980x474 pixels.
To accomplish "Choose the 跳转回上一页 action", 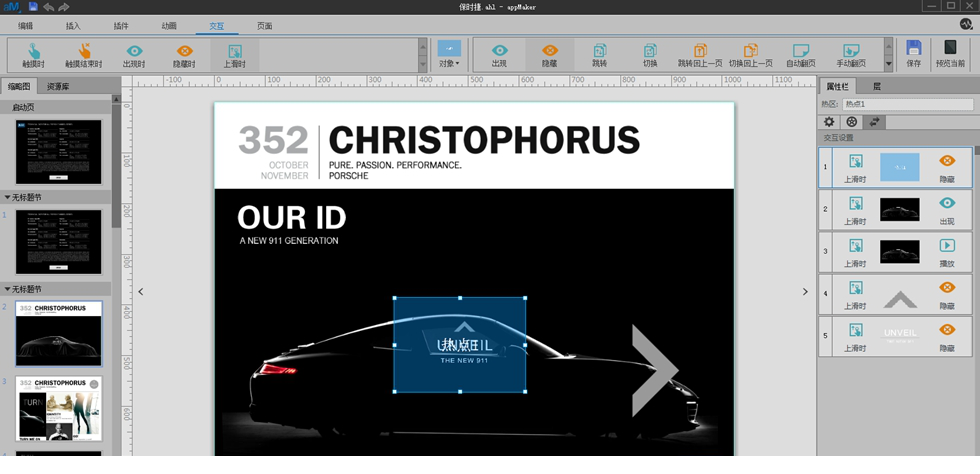I will [x=700, y=55].
